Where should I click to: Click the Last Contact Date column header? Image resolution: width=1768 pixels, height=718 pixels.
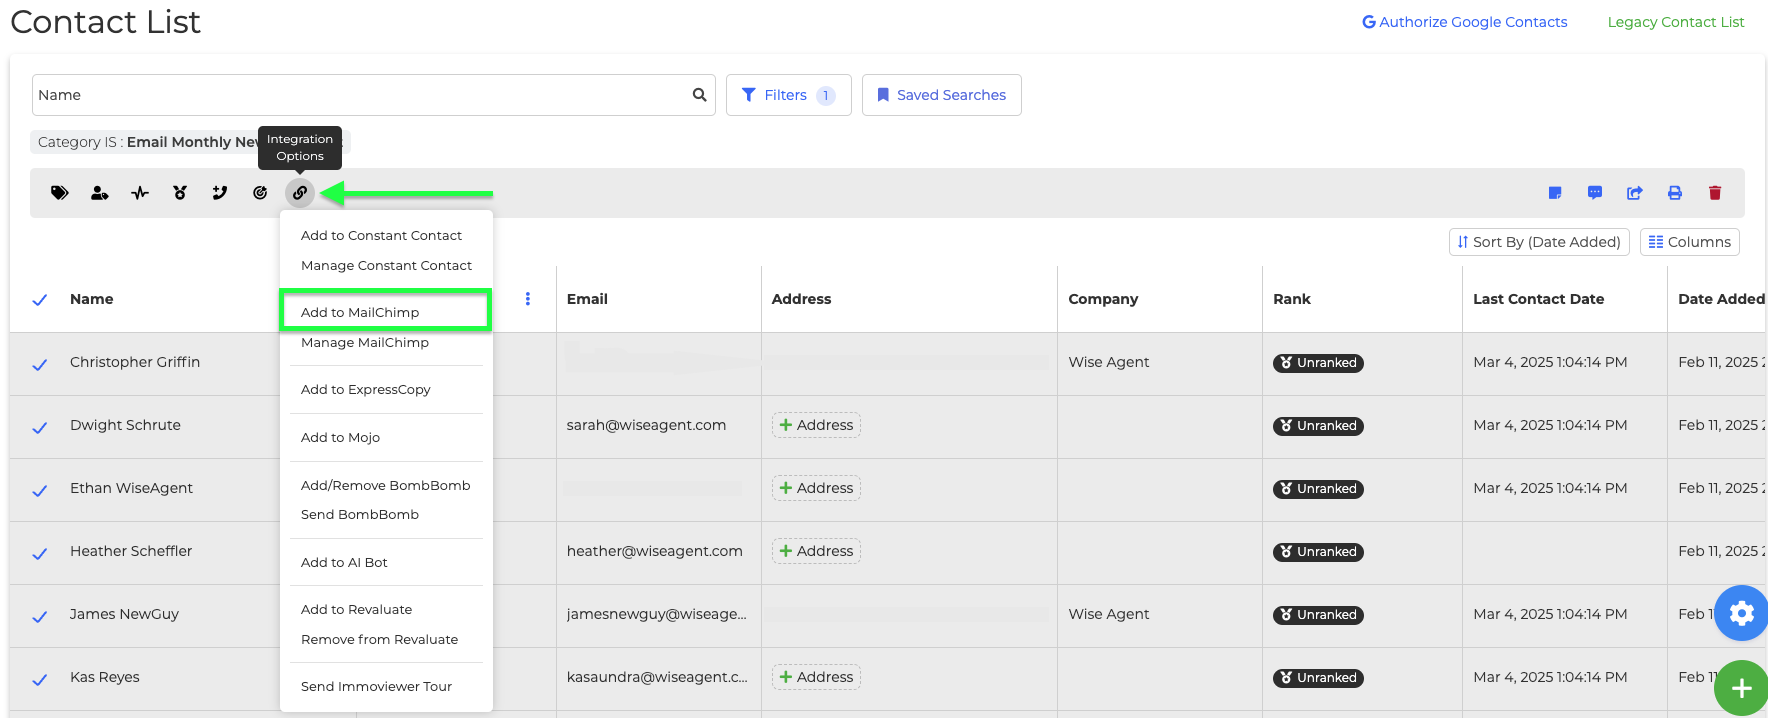[1538, 299]
